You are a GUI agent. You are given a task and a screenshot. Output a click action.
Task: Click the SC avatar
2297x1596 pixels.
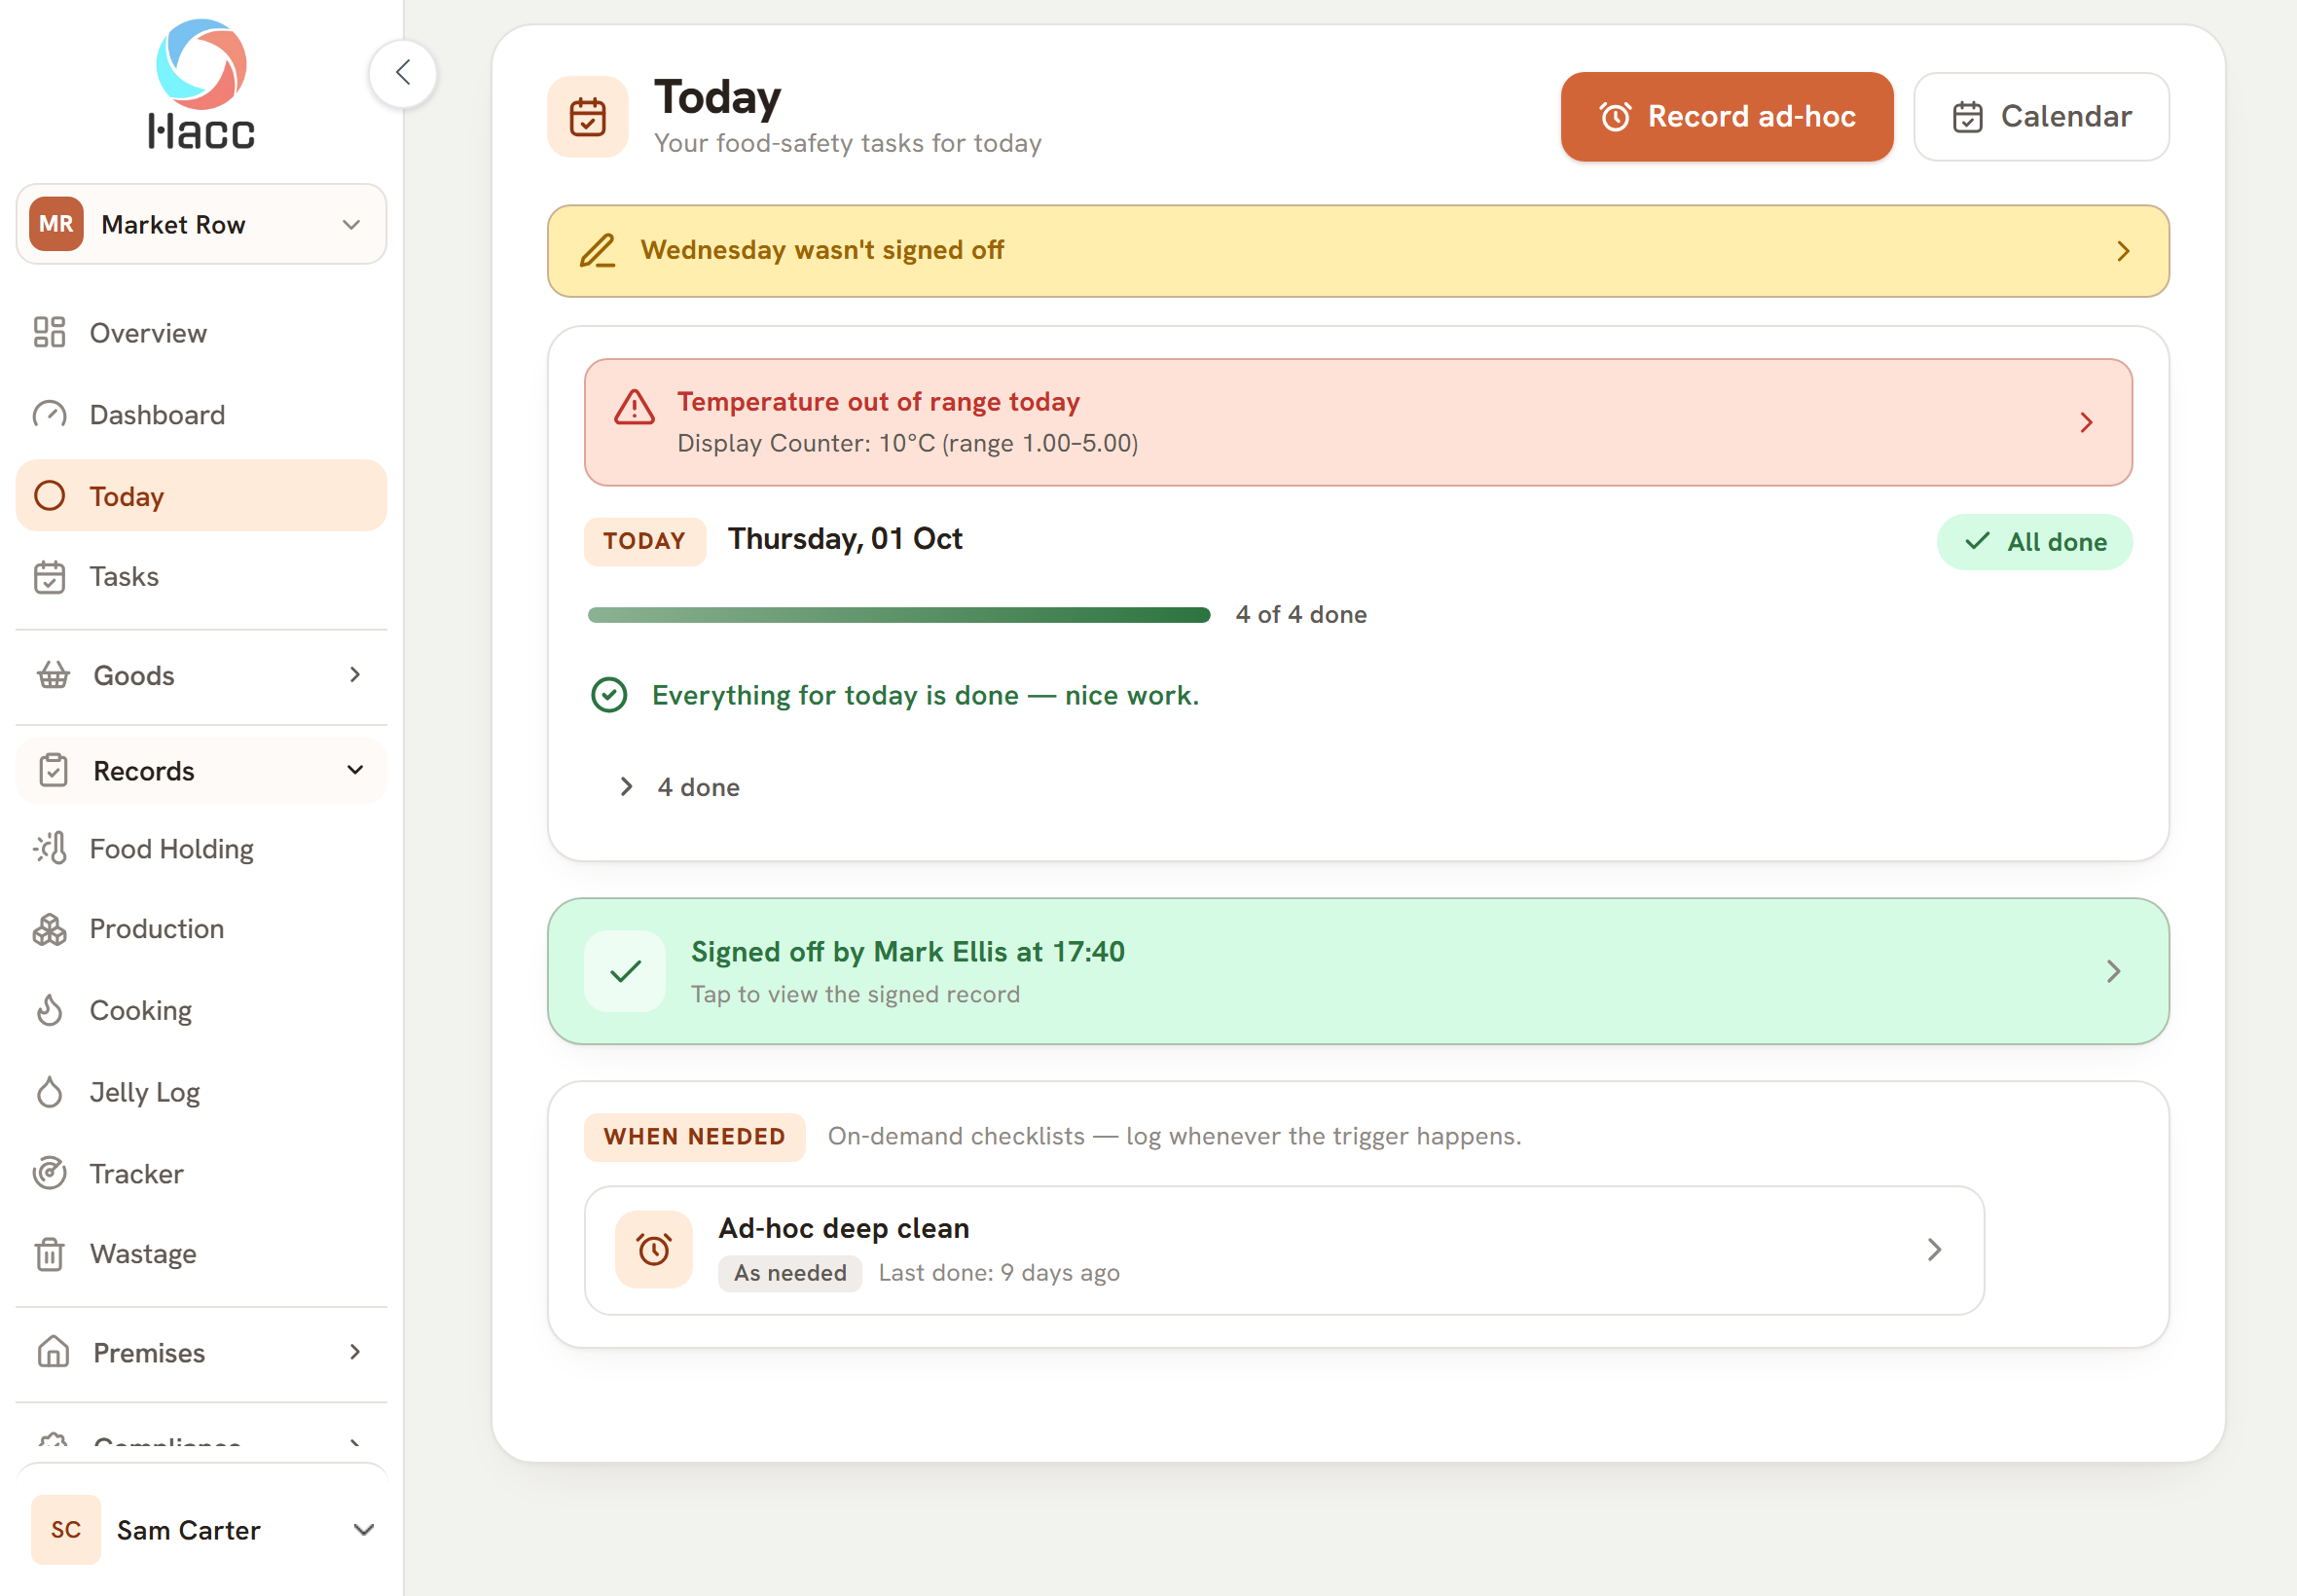[x=66, y=1530]
